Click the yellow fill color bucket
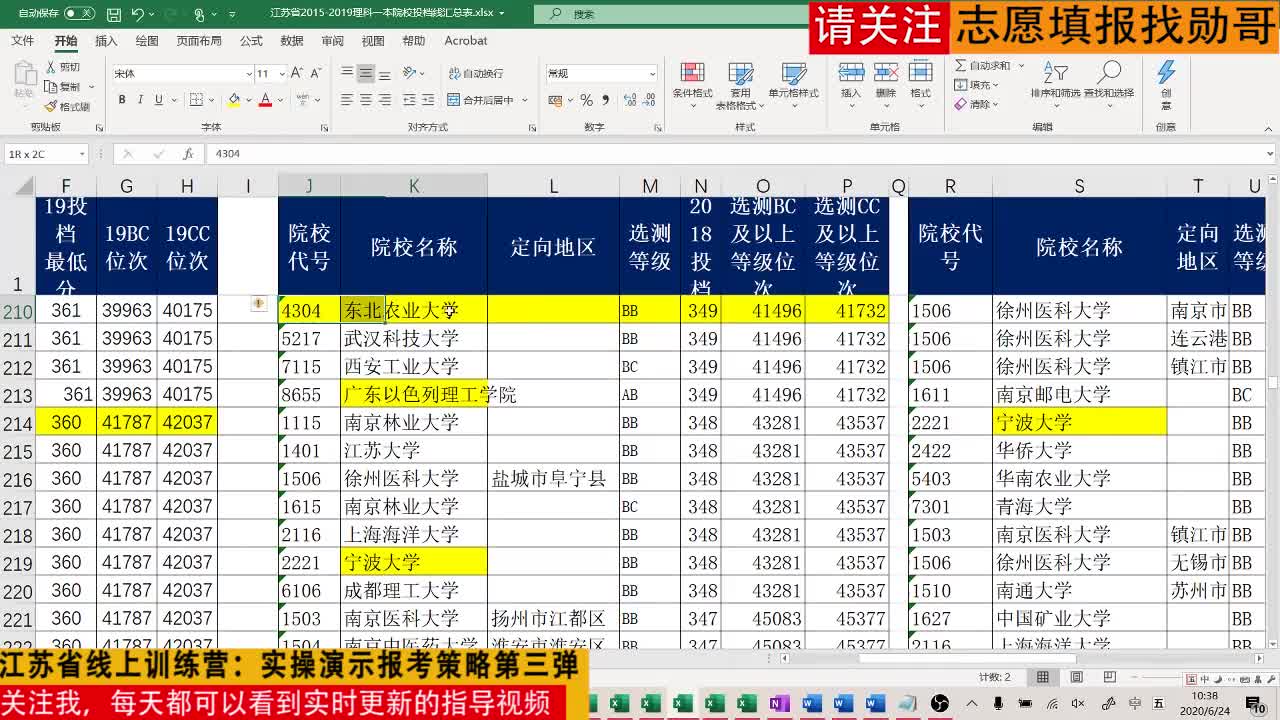Image resolution: width=1280 pixels, height=720 pixels. click(234, 100)
